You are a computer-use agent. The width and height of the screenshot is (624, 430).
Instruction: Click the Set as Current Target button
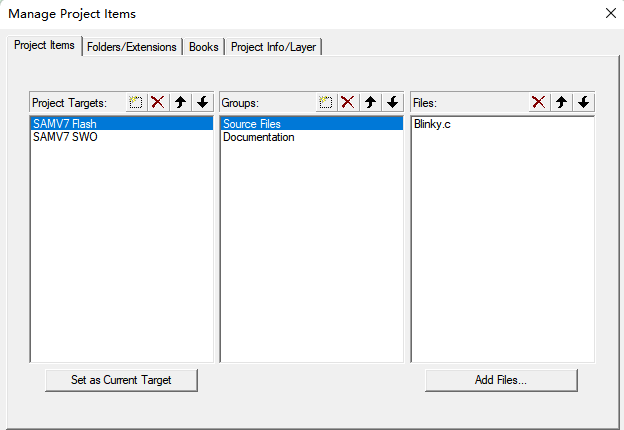click(121, 380)
